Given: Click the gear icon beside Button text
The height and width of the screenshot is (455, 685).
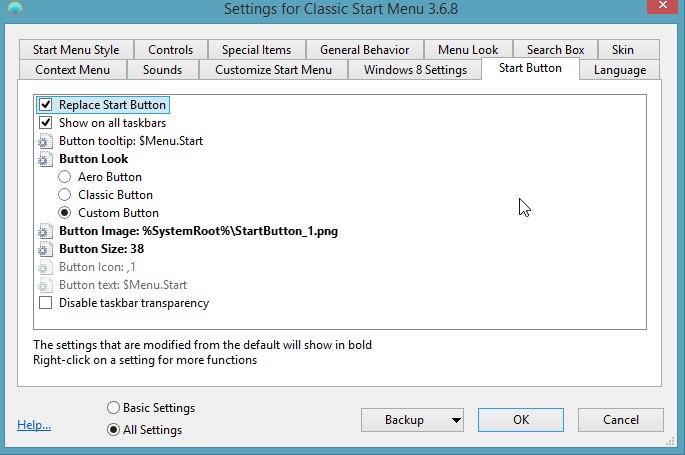Looking at the screenshot, I should 45,285.
